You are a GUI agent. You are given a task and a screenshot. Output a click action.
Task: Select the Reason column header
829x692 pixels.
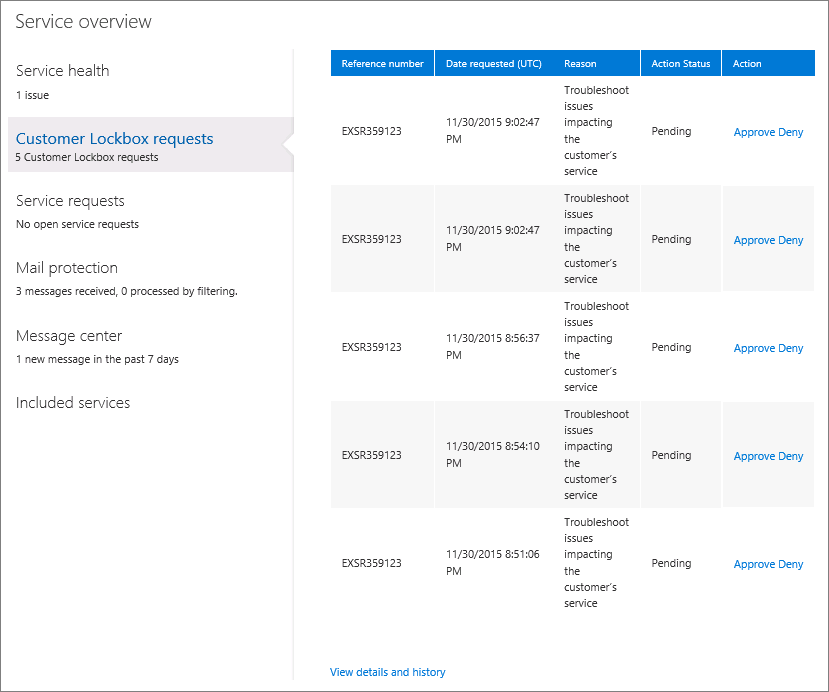pyautogui.click(x=580, y=64)
